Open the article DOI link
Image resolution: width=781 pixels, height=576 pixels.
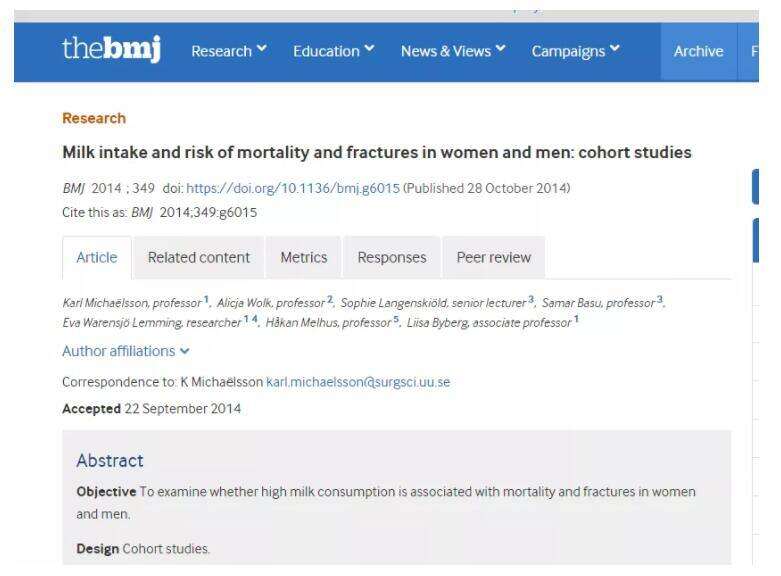[293, 188]
